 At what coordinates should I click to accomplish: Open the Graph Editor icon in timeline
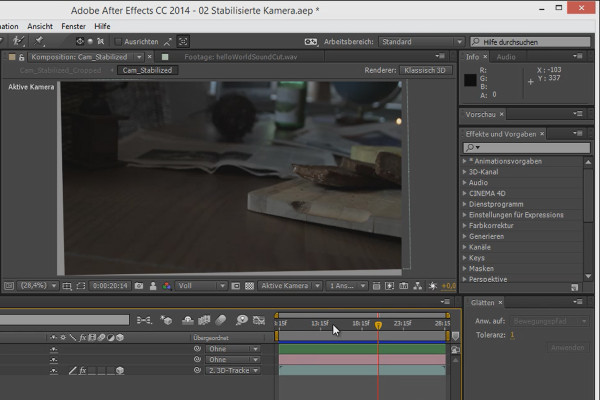click(259, 320)
